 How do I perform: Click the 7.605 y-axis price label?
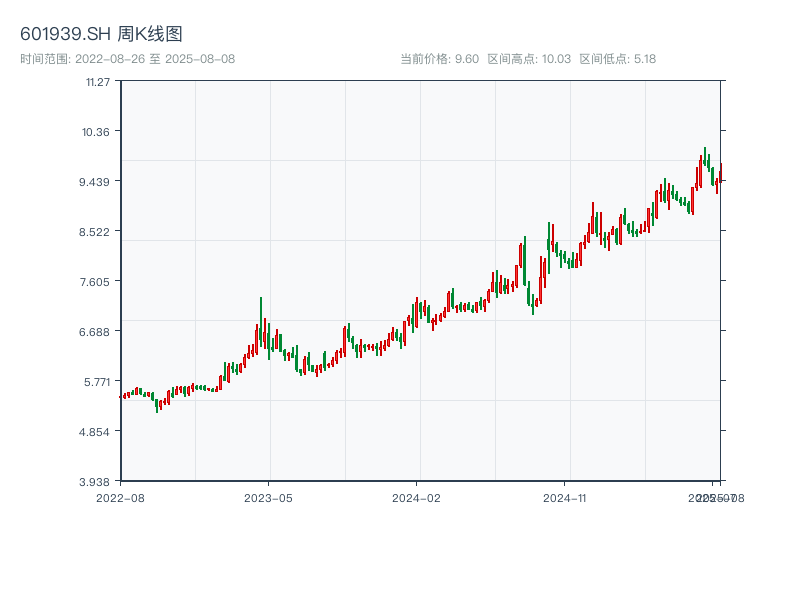[x=97, y=282]
